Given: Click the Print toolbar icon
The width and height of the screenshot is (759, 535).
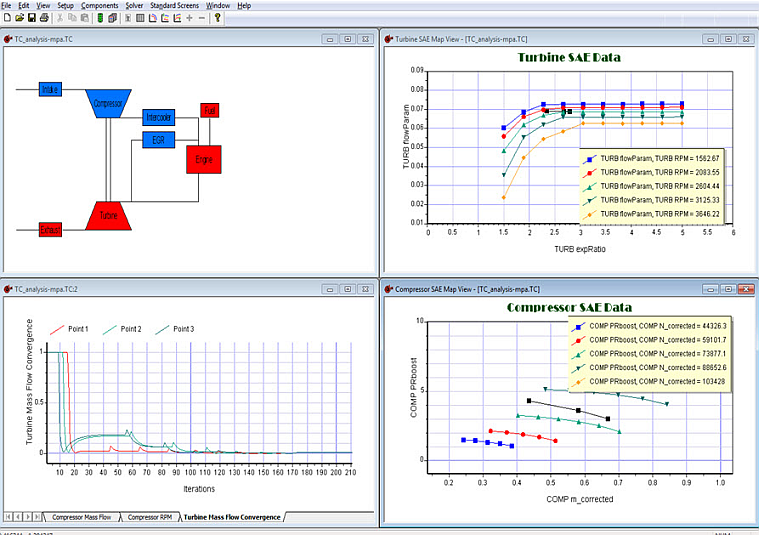Looking at the screenshot, I should pos(44,18).
